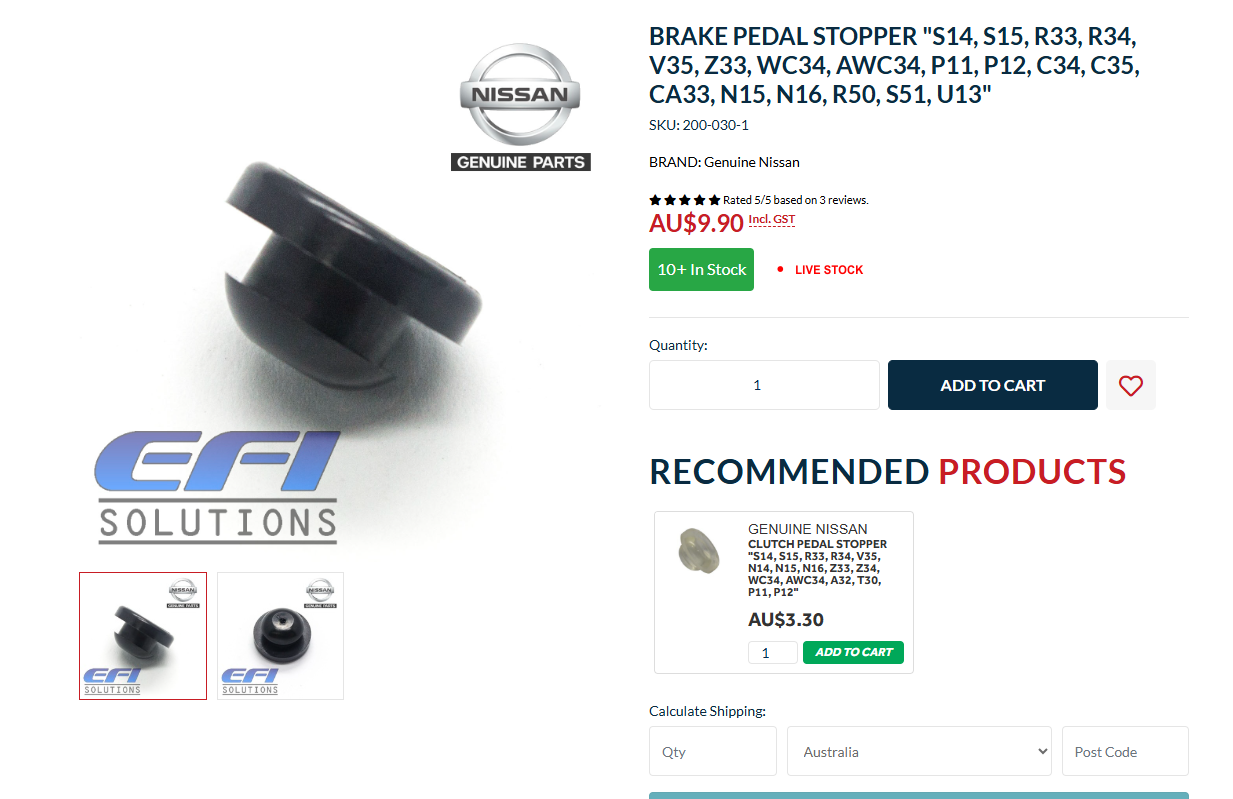Image resolution: width=1233 pixels, height=799 pixels.
Task: Click the clutch pedal stopper product image
Action: 699,549
